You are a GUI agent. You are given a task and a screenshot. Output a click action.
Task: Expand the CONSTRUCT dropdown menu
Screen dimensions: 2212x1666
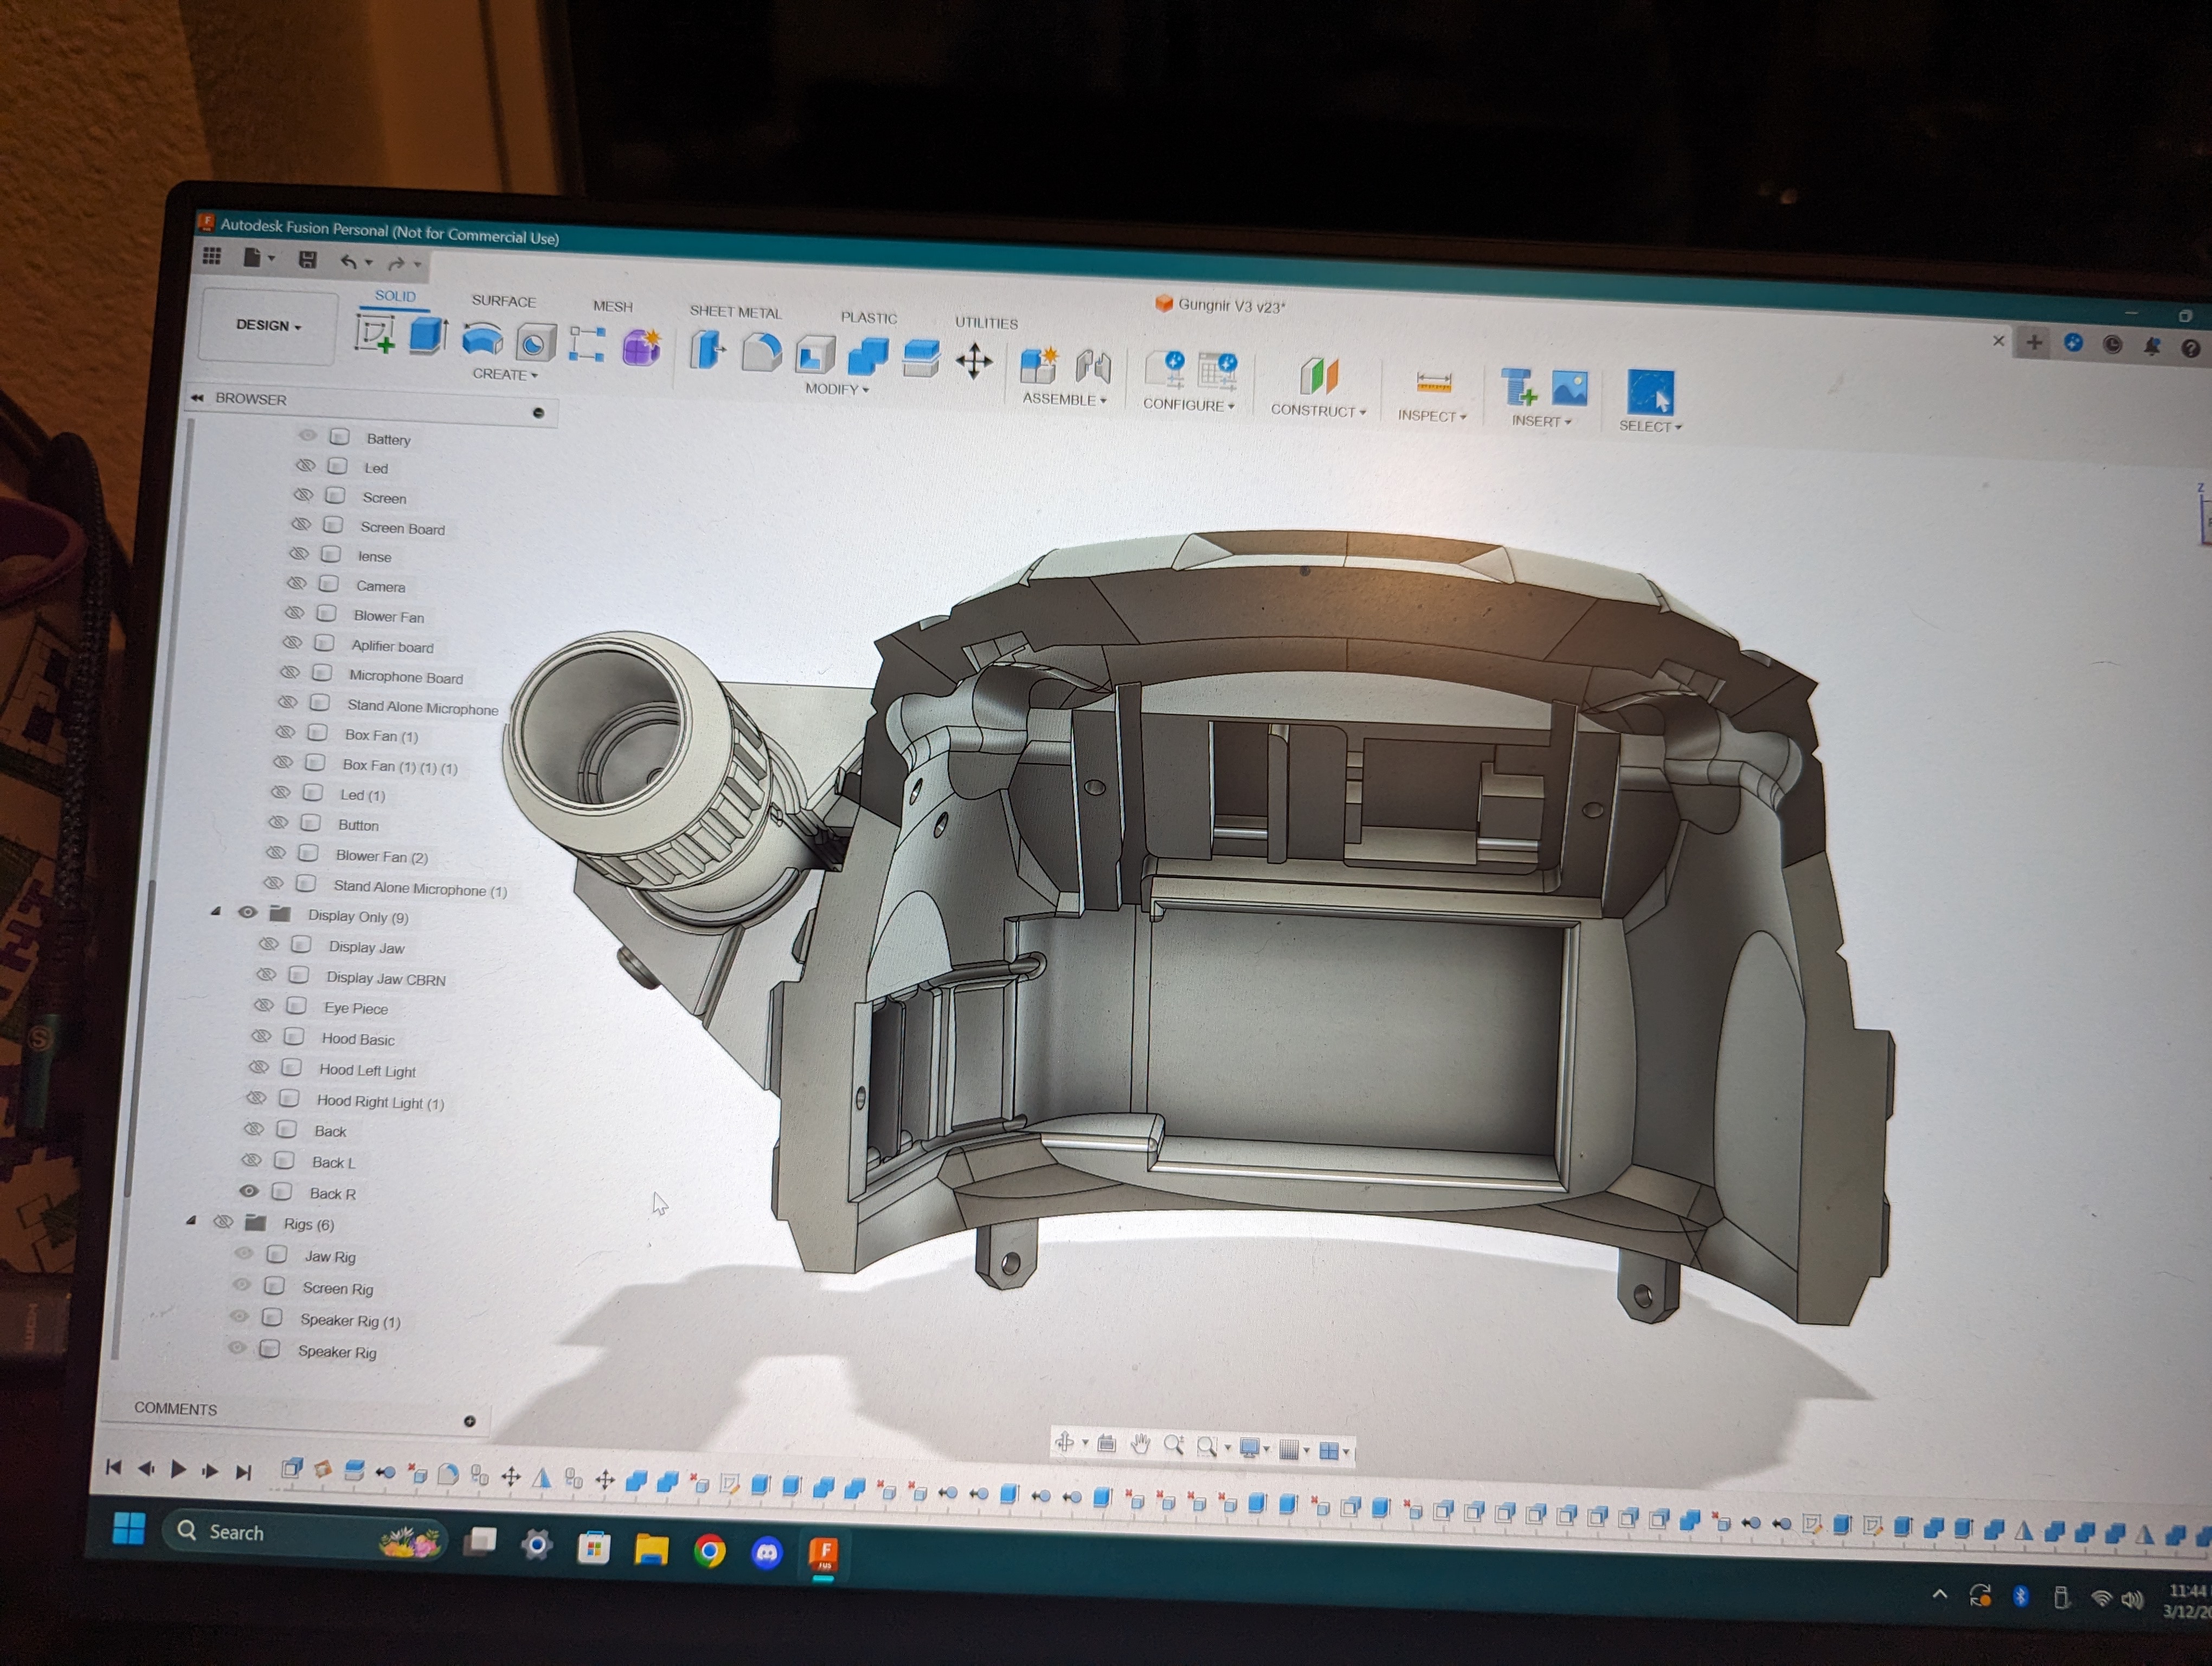(1318, 410)
